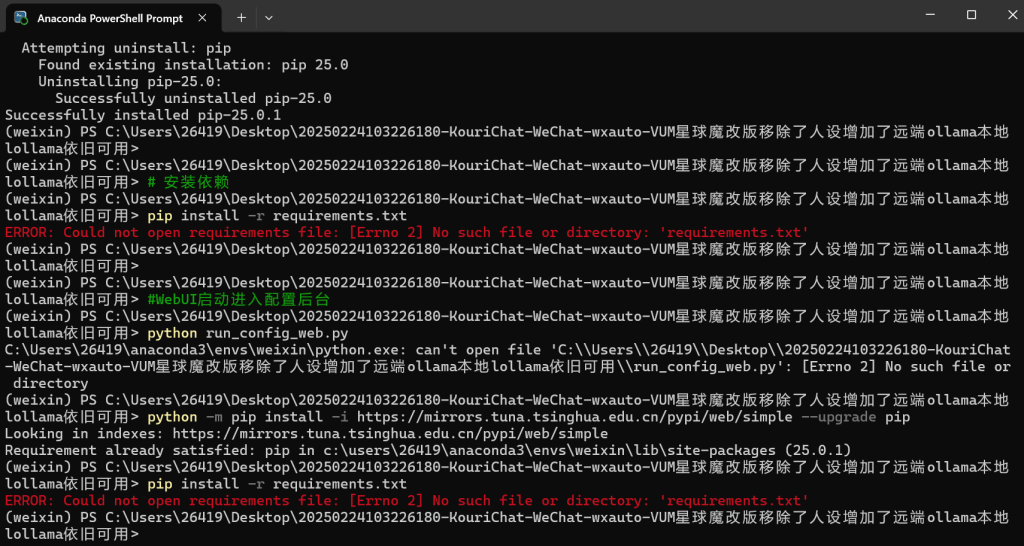The width and height of the screenshot is (1024, 546).
Task: Click the 'python run_config_web.py' command text
Action: click(x=247, y=333)
